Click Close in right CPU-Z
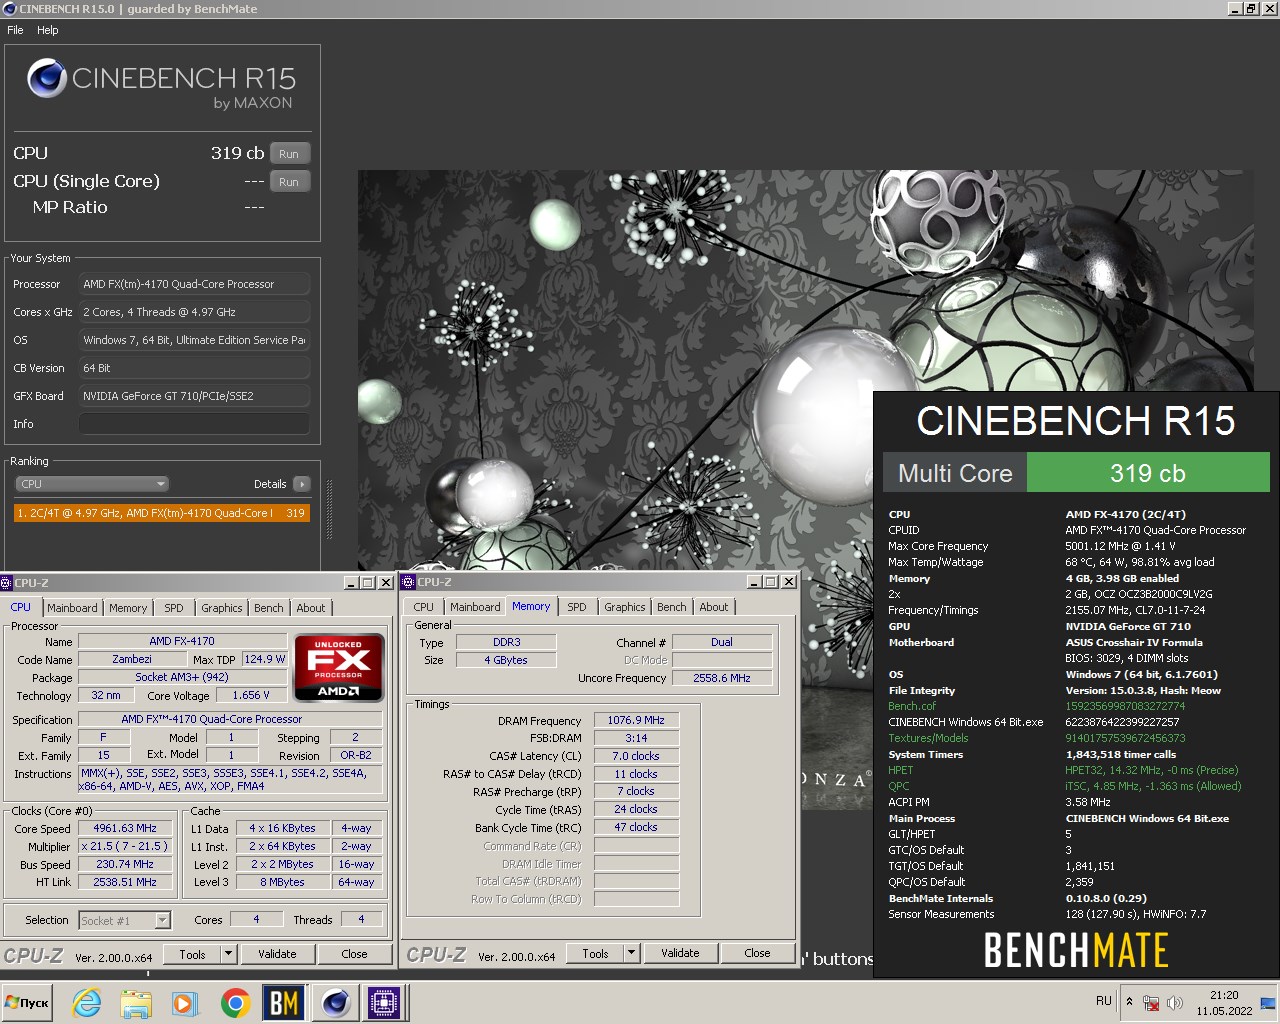 pyautogui.click(x=758, y=953)
